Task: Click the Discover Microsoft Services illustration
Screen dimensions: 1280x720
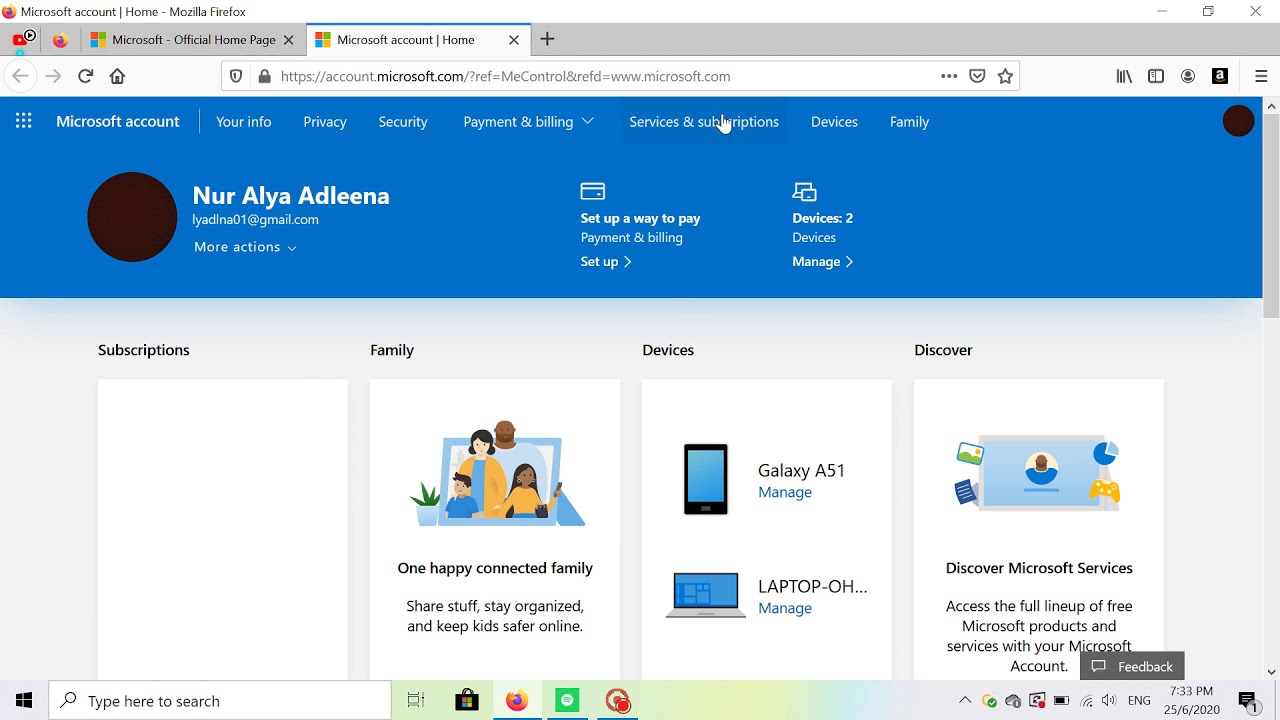Action: coord(1038,474)
